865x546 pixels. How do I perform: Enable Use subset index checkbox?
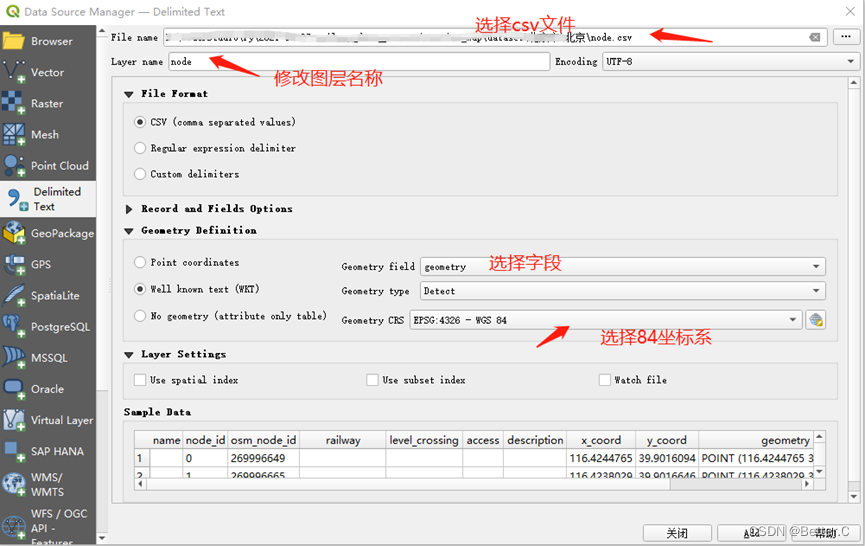[x=372, y=380]
